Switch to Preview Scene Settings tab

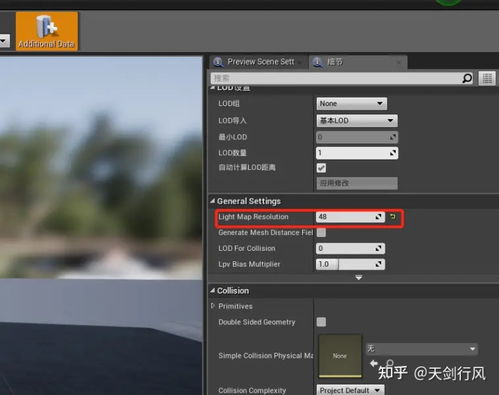click(x=258, y=62)
